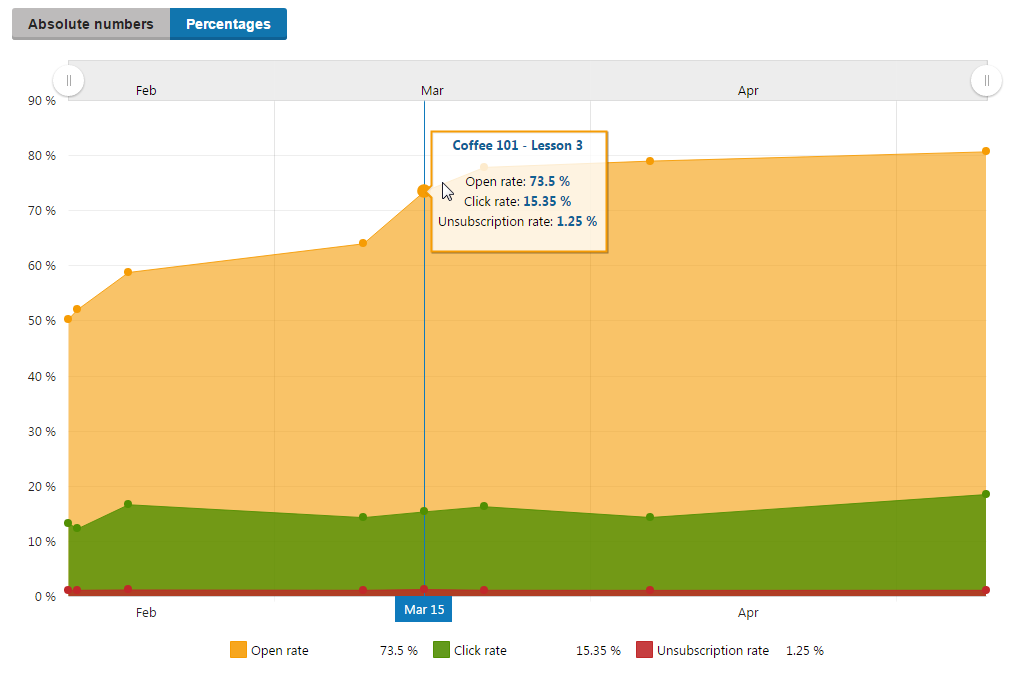Select the Percentages tab
The image size is (1013, 681).
[228, 23]
